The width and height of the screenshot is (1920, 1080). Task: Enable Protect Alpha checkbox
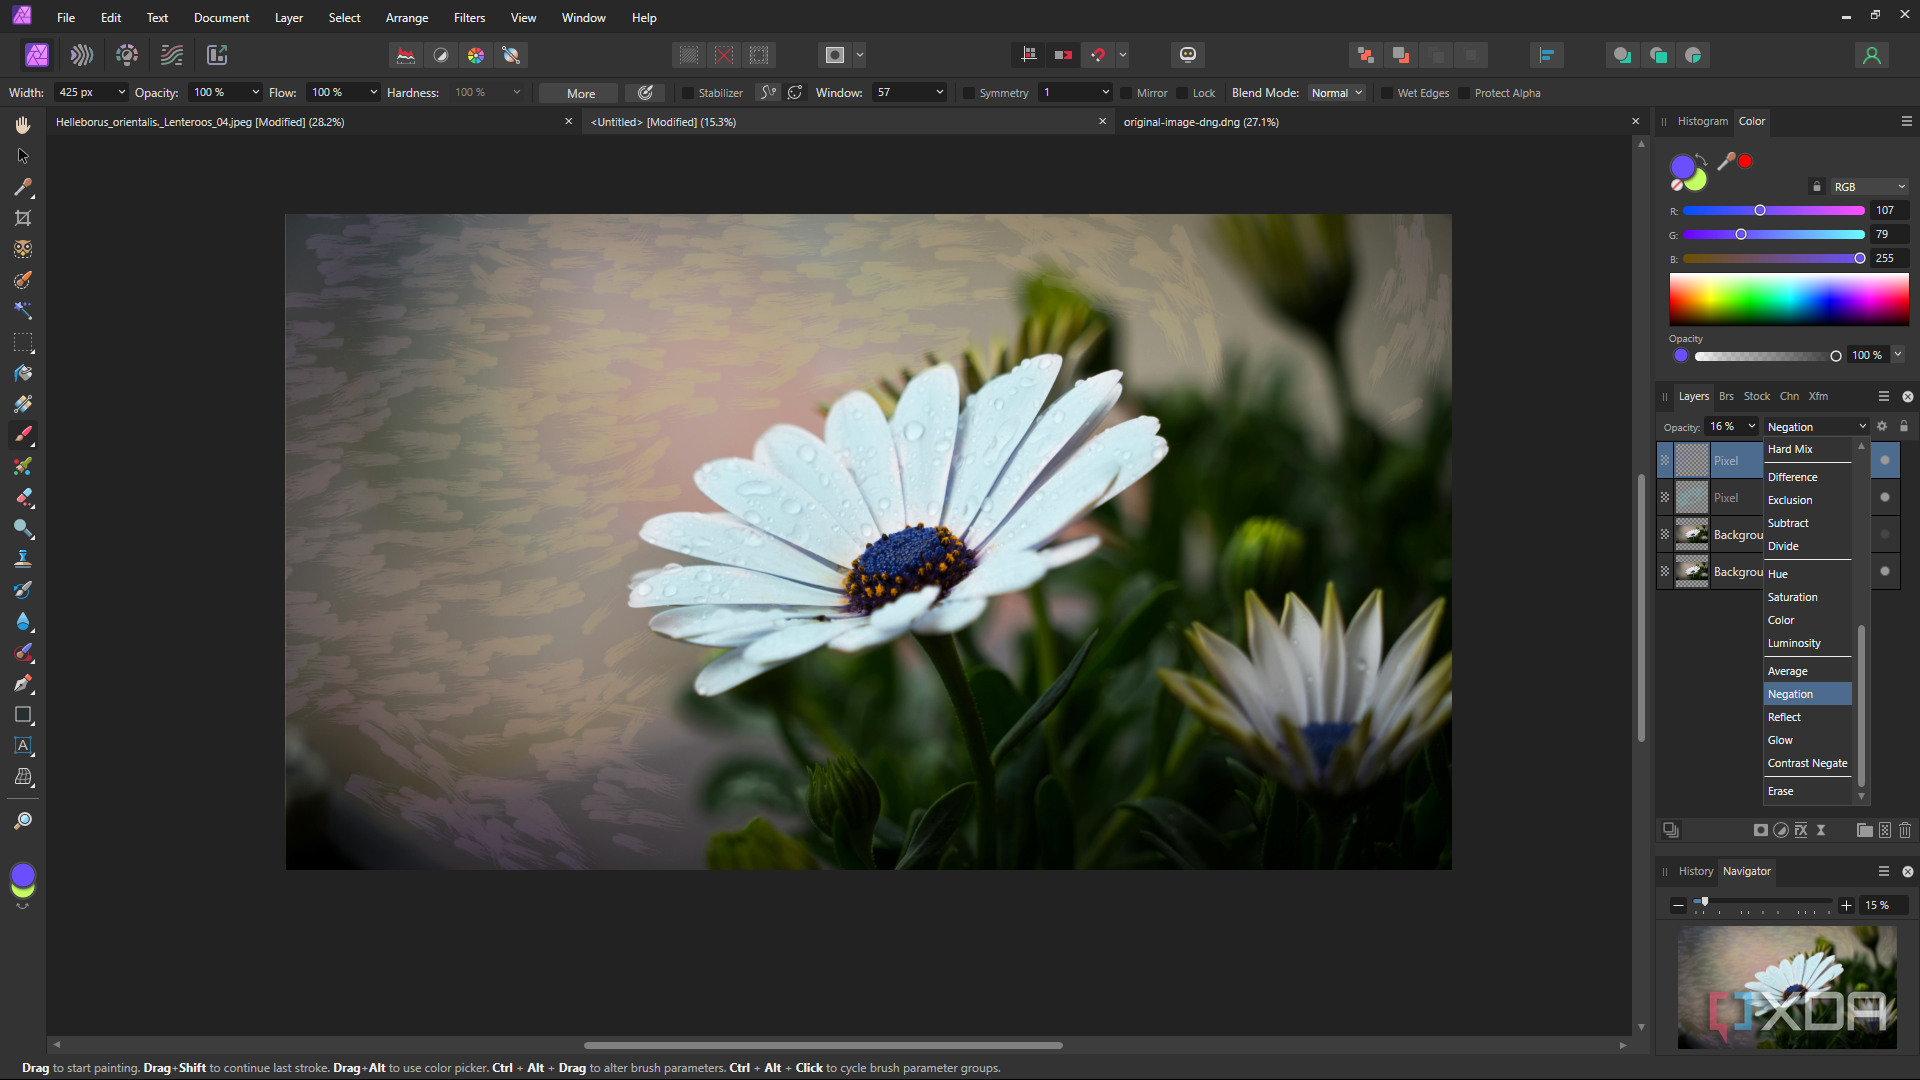click(x=1464, y=93)
